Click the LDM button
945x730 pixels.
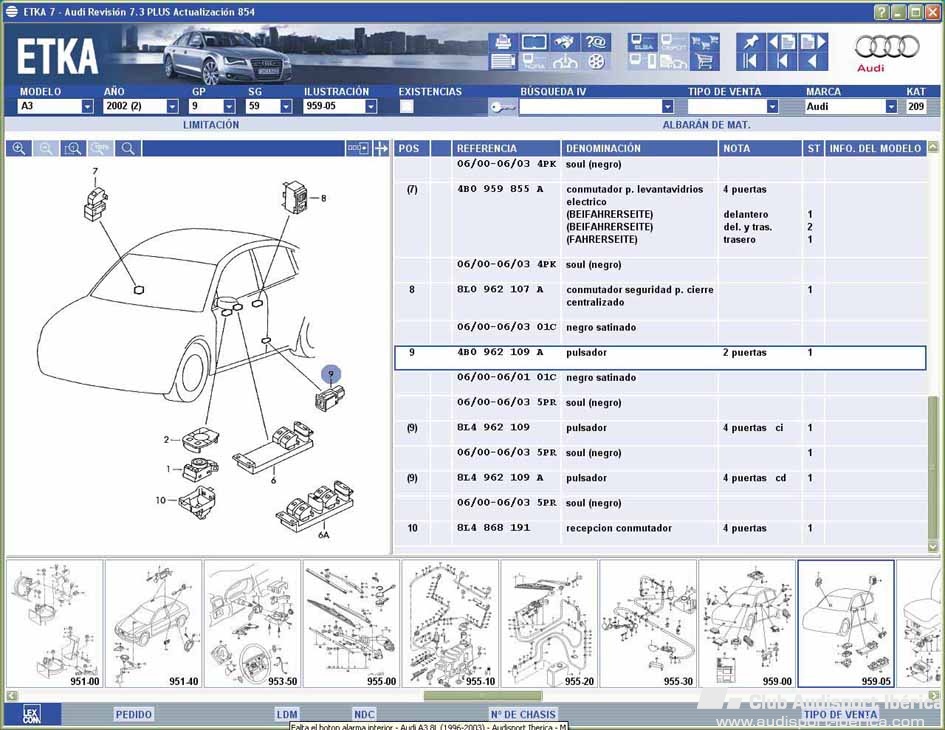tap(287, 715)
